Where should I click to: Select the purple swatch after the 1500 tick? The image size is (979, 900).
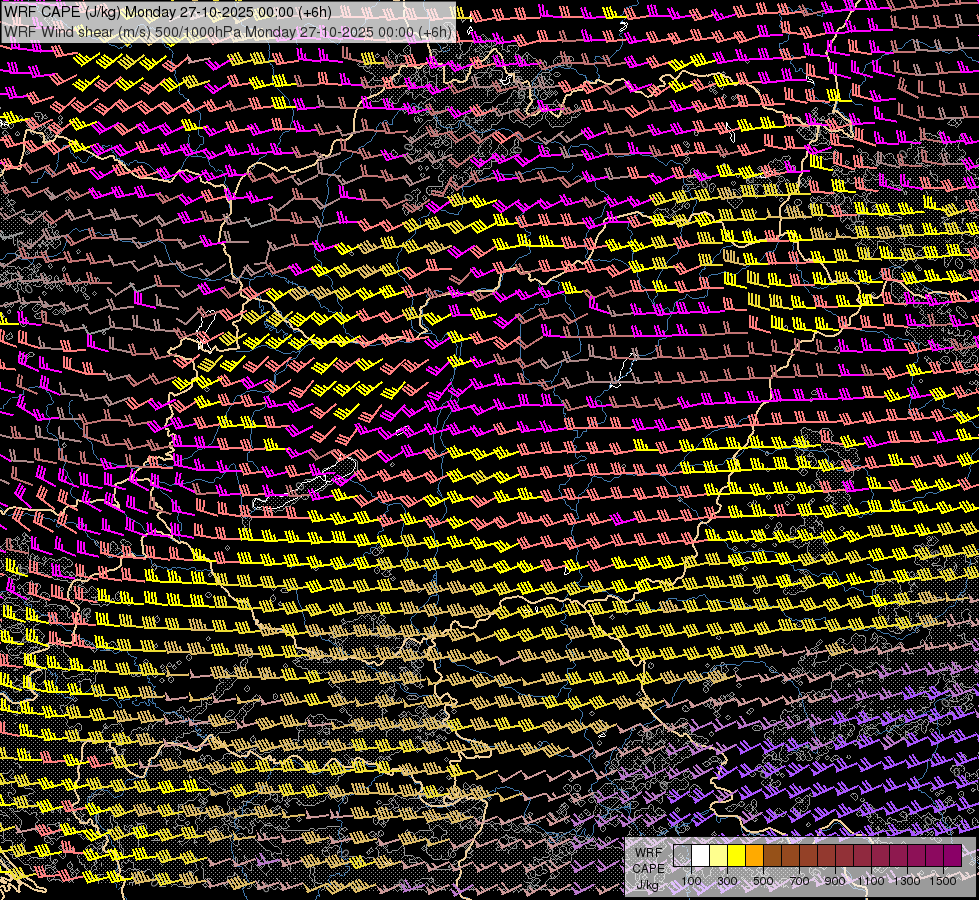[x=953, y=856]
